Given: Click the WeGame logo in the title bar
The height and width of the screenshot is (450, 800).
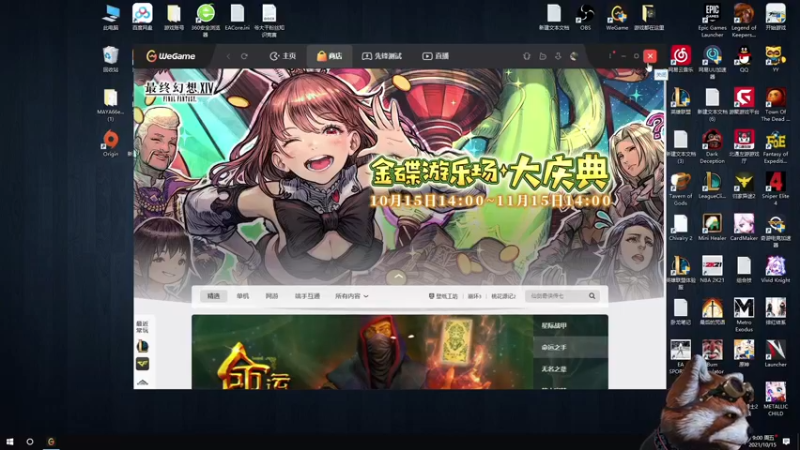Looking at the screenshot, I should [170, 56].
